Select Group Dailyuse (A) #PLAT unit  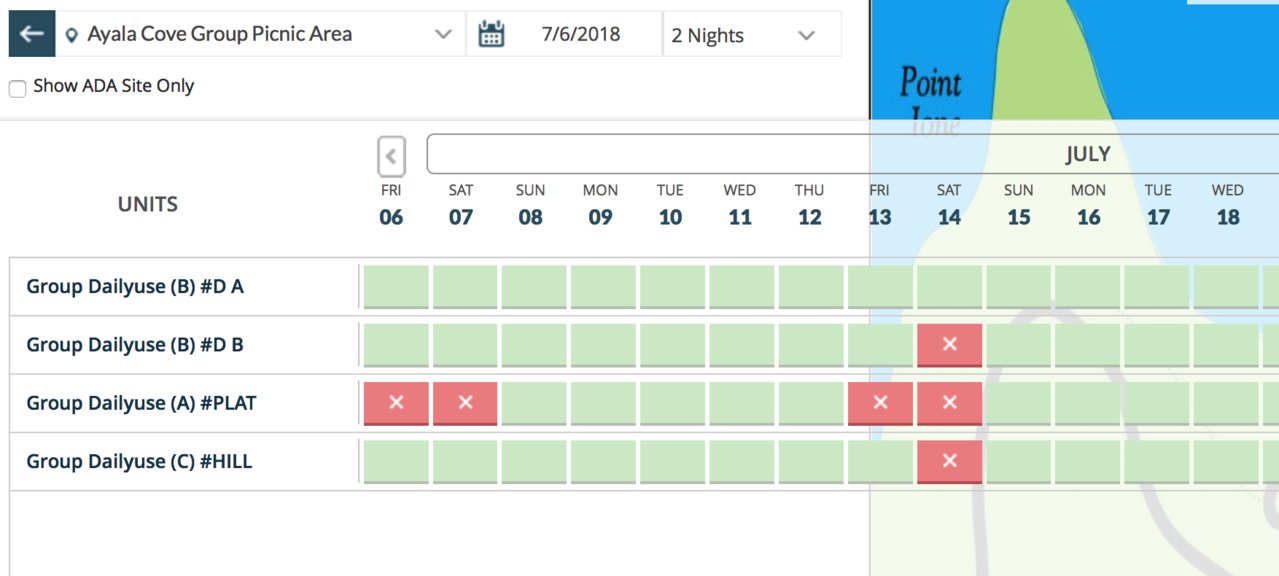[x=141, y=403]
